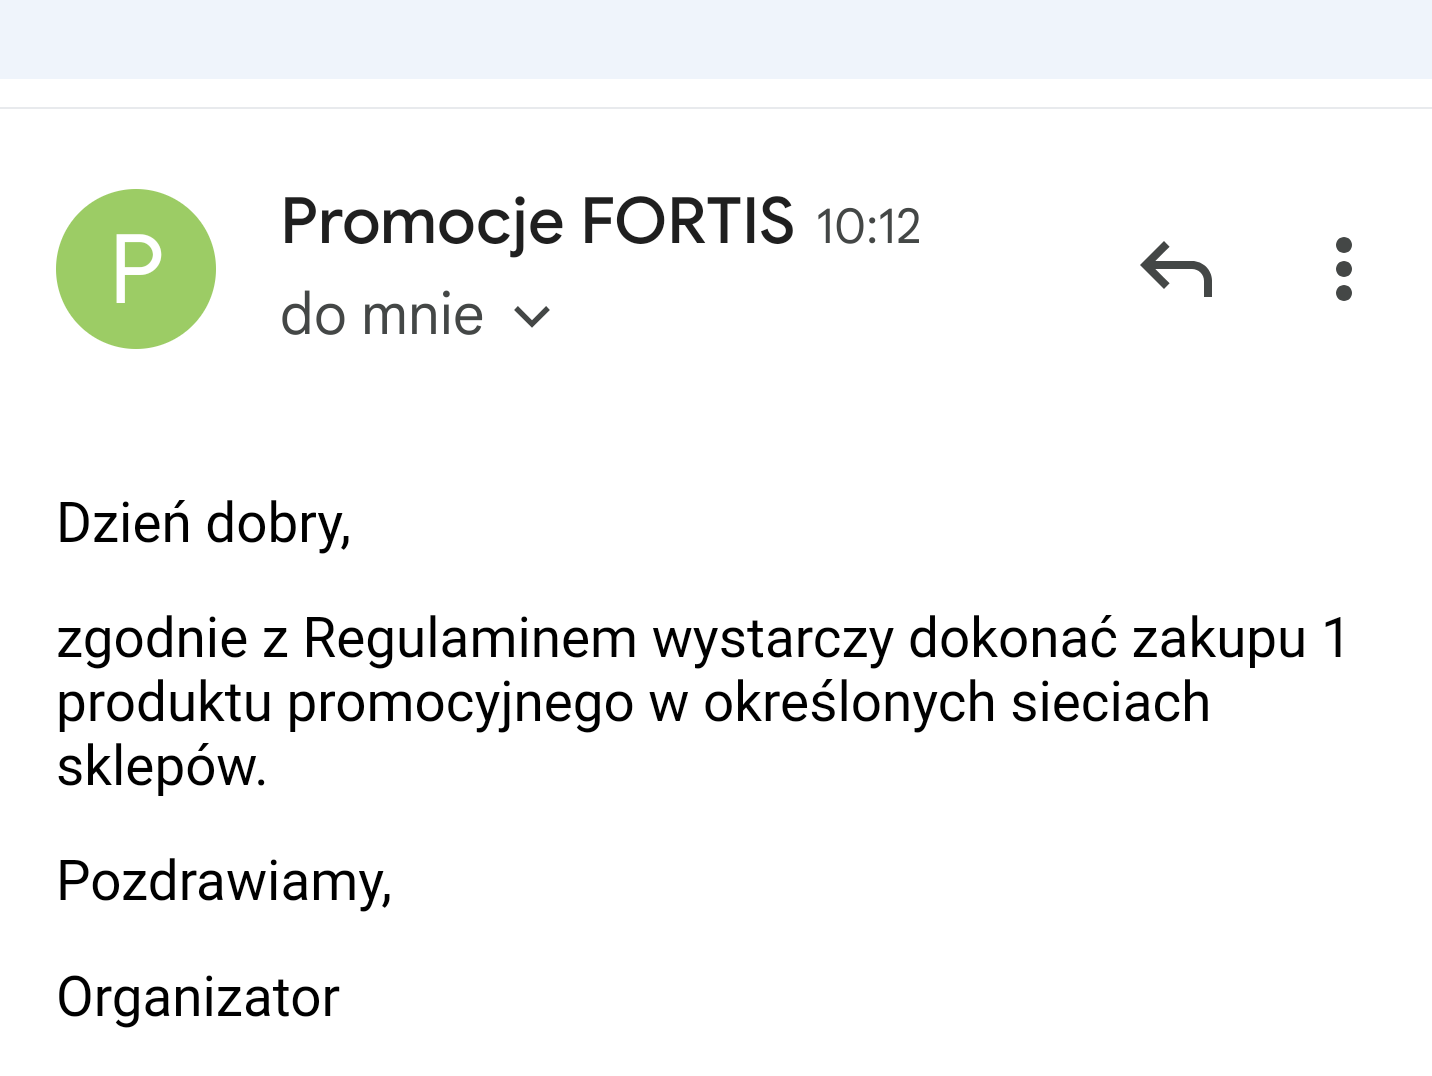Click the words "produktu promocyjnego"
Viewport: 1432px width, 1076px height.
point(345,704)
